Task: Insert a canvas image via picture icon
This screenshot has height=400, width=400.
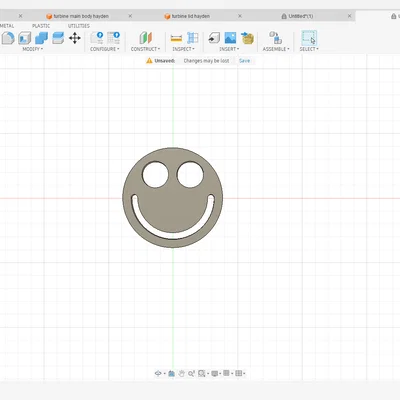Action: point(230,38)
